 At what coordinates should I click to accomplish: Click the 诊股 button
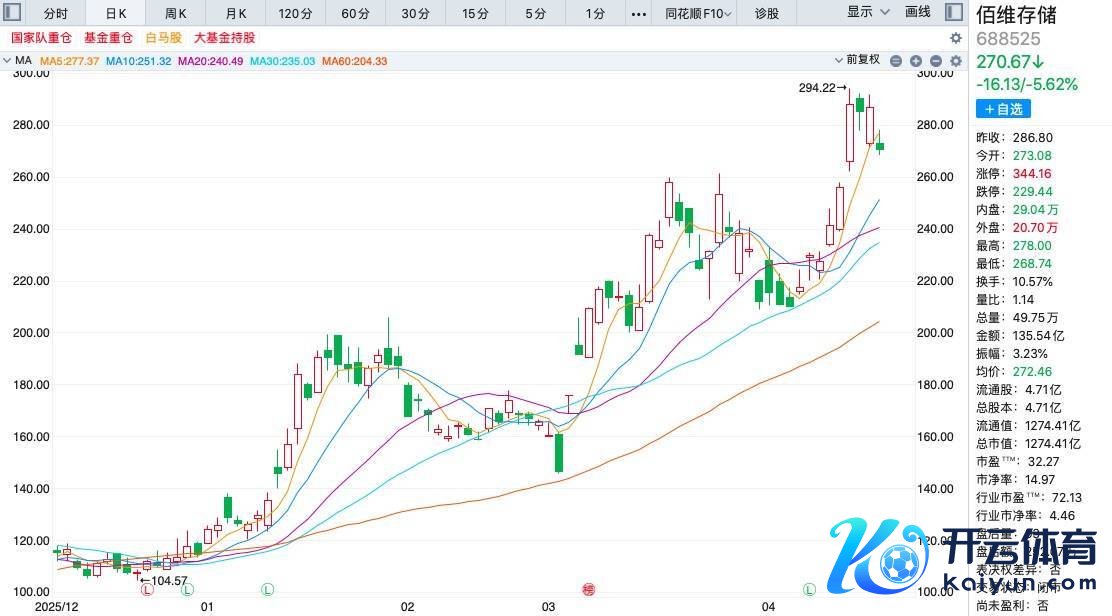pyautogui.click(x=766, y=14)
